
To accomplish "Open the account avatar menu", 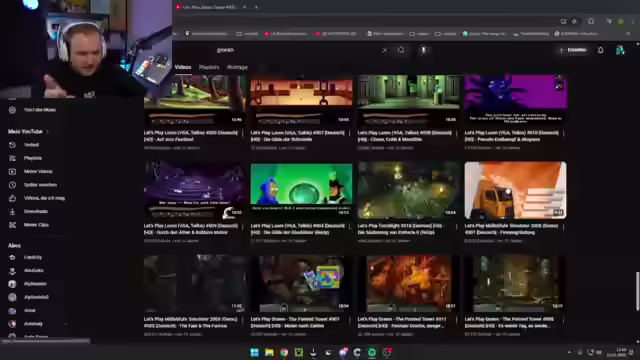I will point(620,50).
